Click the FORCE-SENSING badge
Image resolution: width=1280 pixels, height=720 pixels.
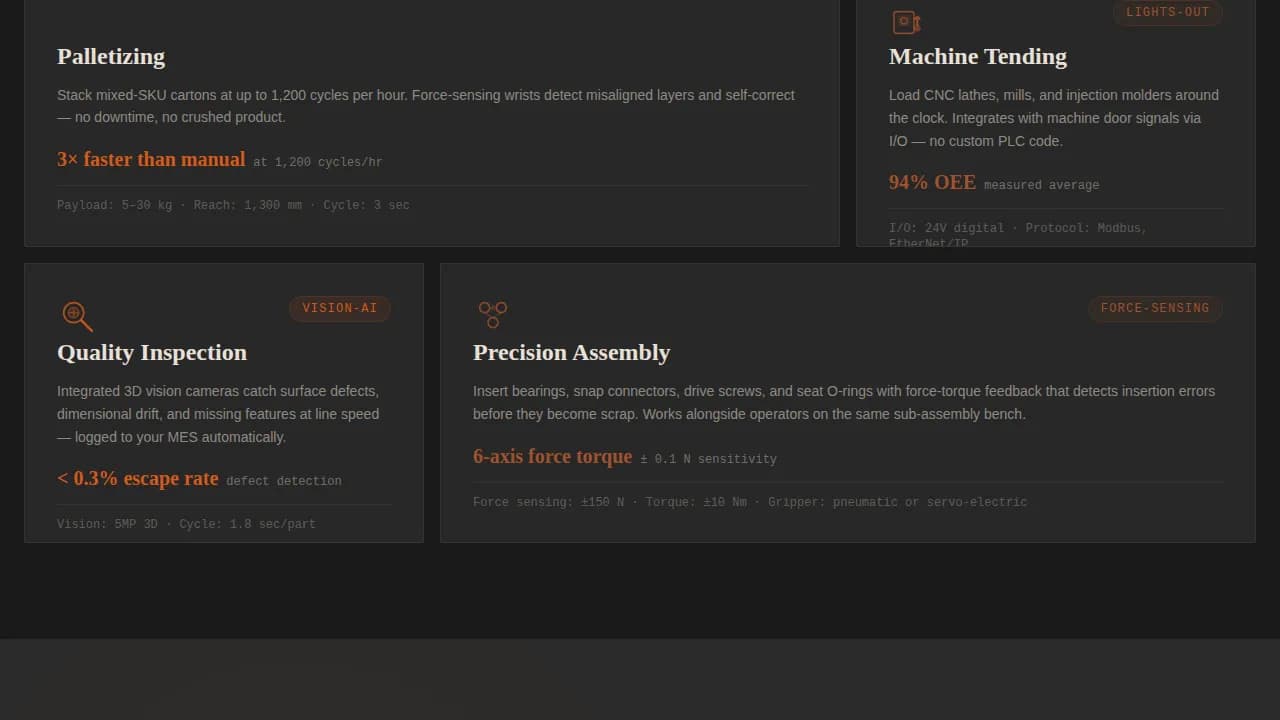coord(1155,308)
